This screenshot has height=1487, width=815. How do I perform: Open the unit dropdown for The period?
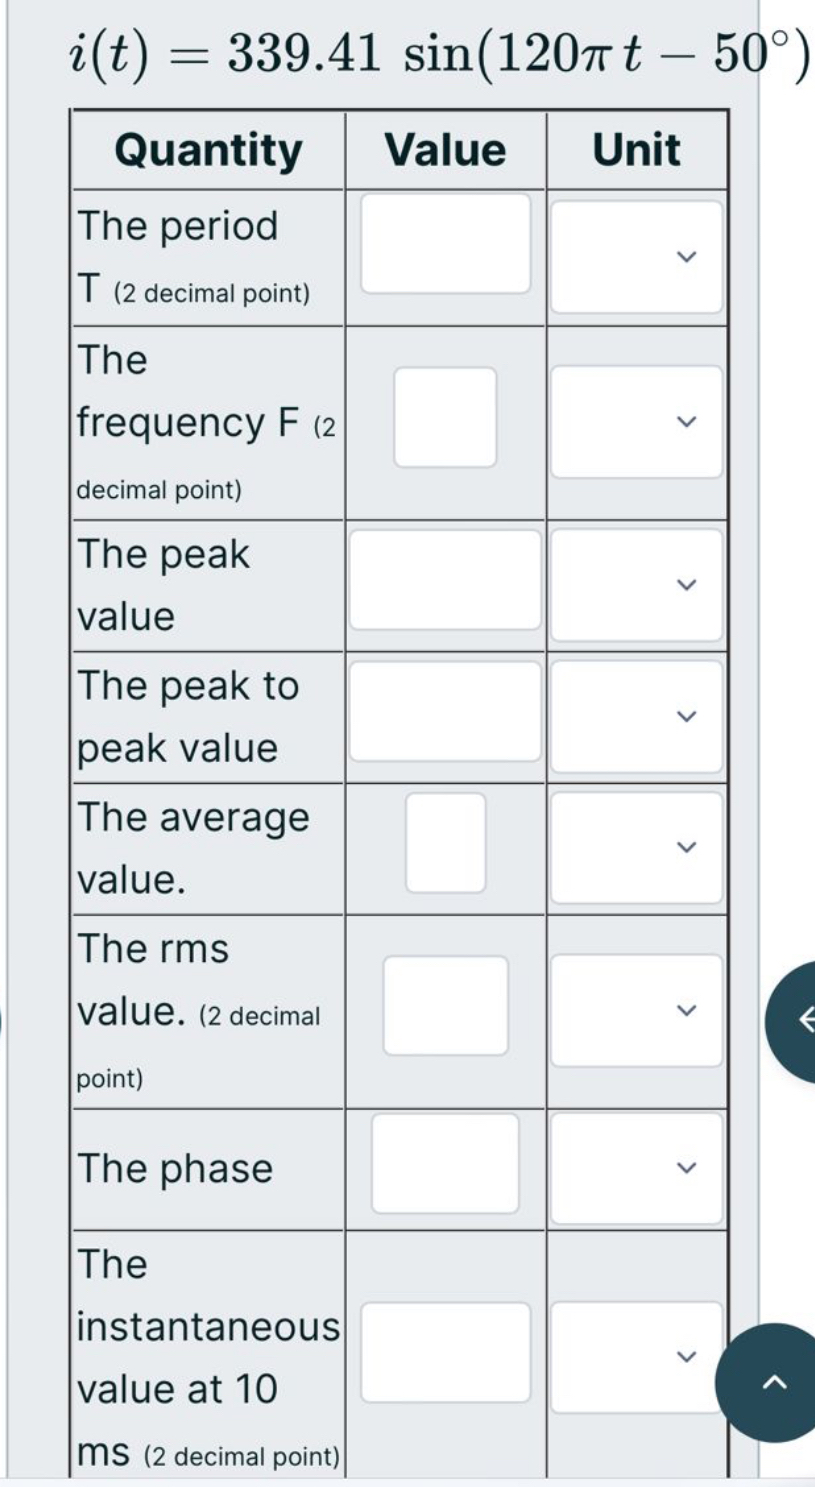pyautogui.click(x=636, y=257)
